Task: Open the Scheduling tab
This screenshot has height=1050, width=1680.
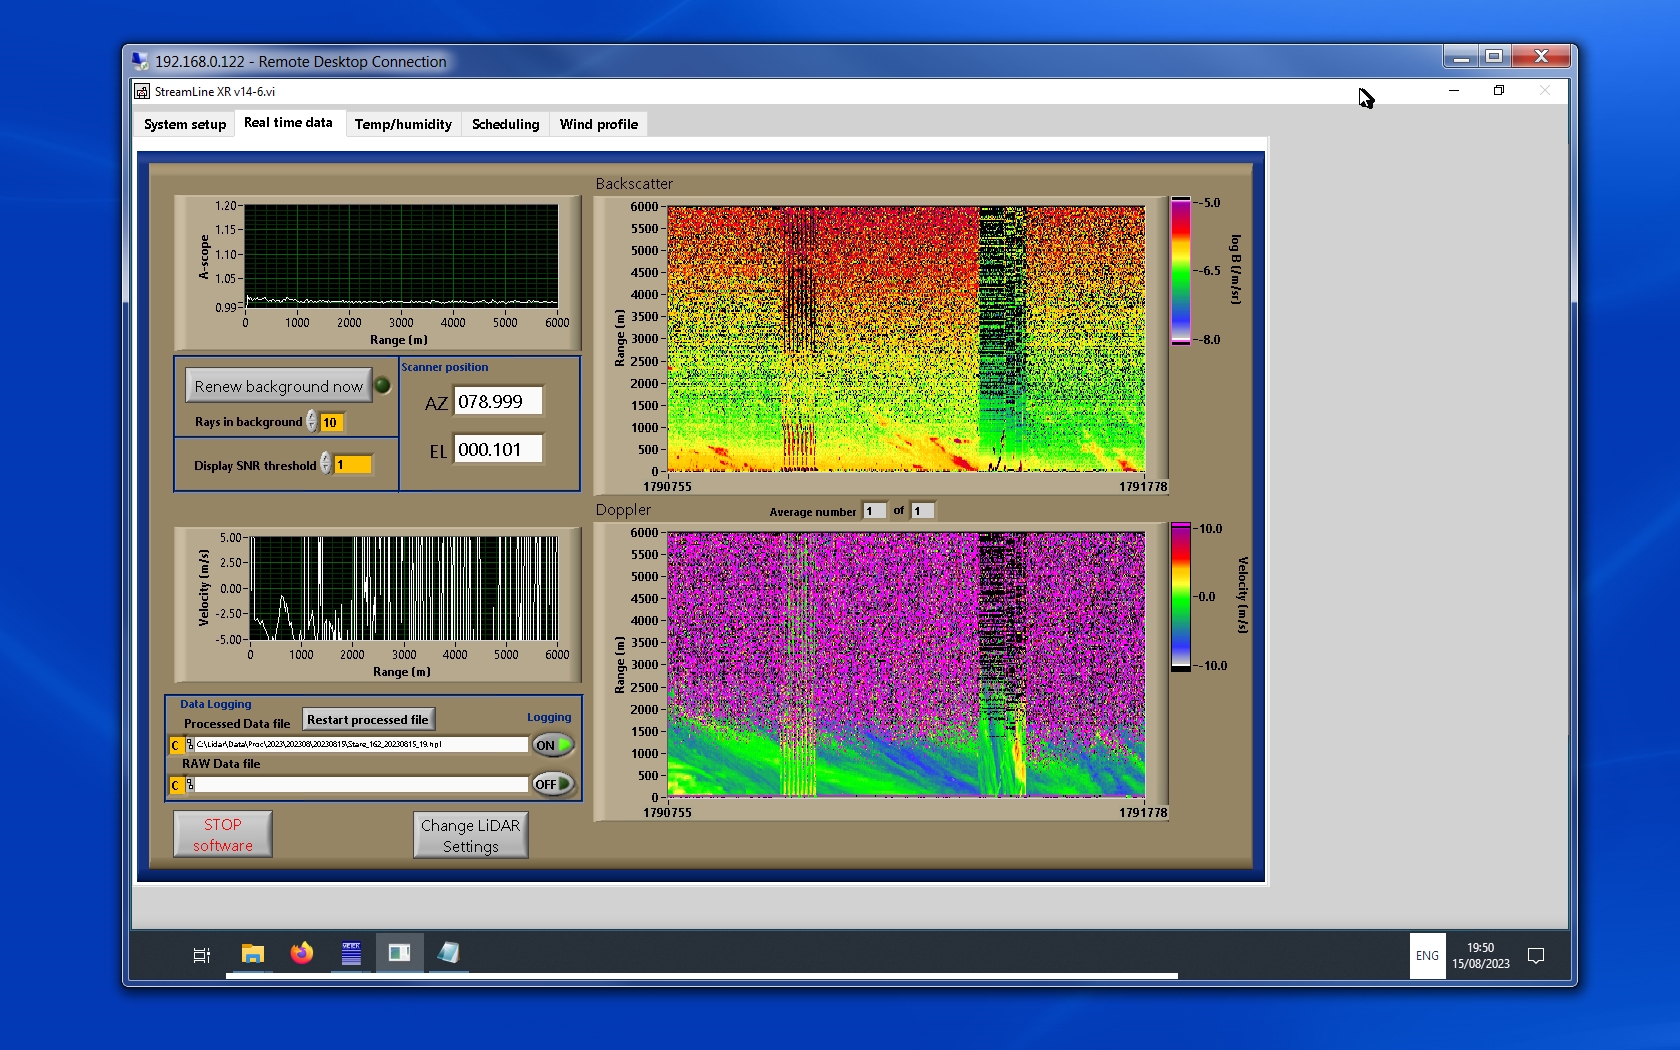Action: pos(505,124)
